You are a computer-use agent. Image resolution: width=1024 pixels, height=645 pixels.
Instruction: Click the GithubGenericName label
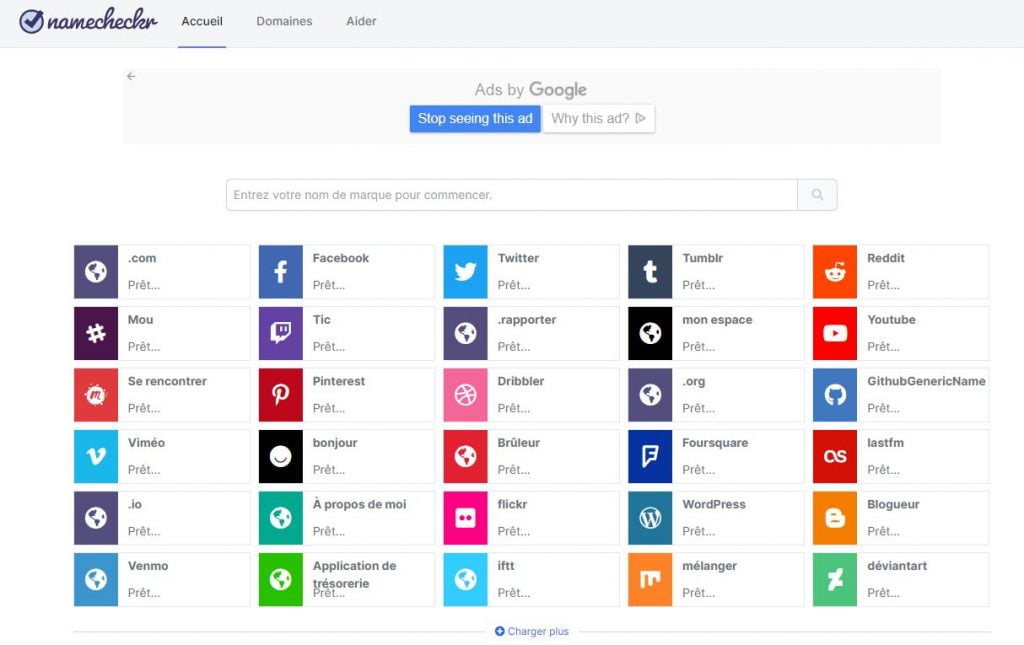pos(926,381)
